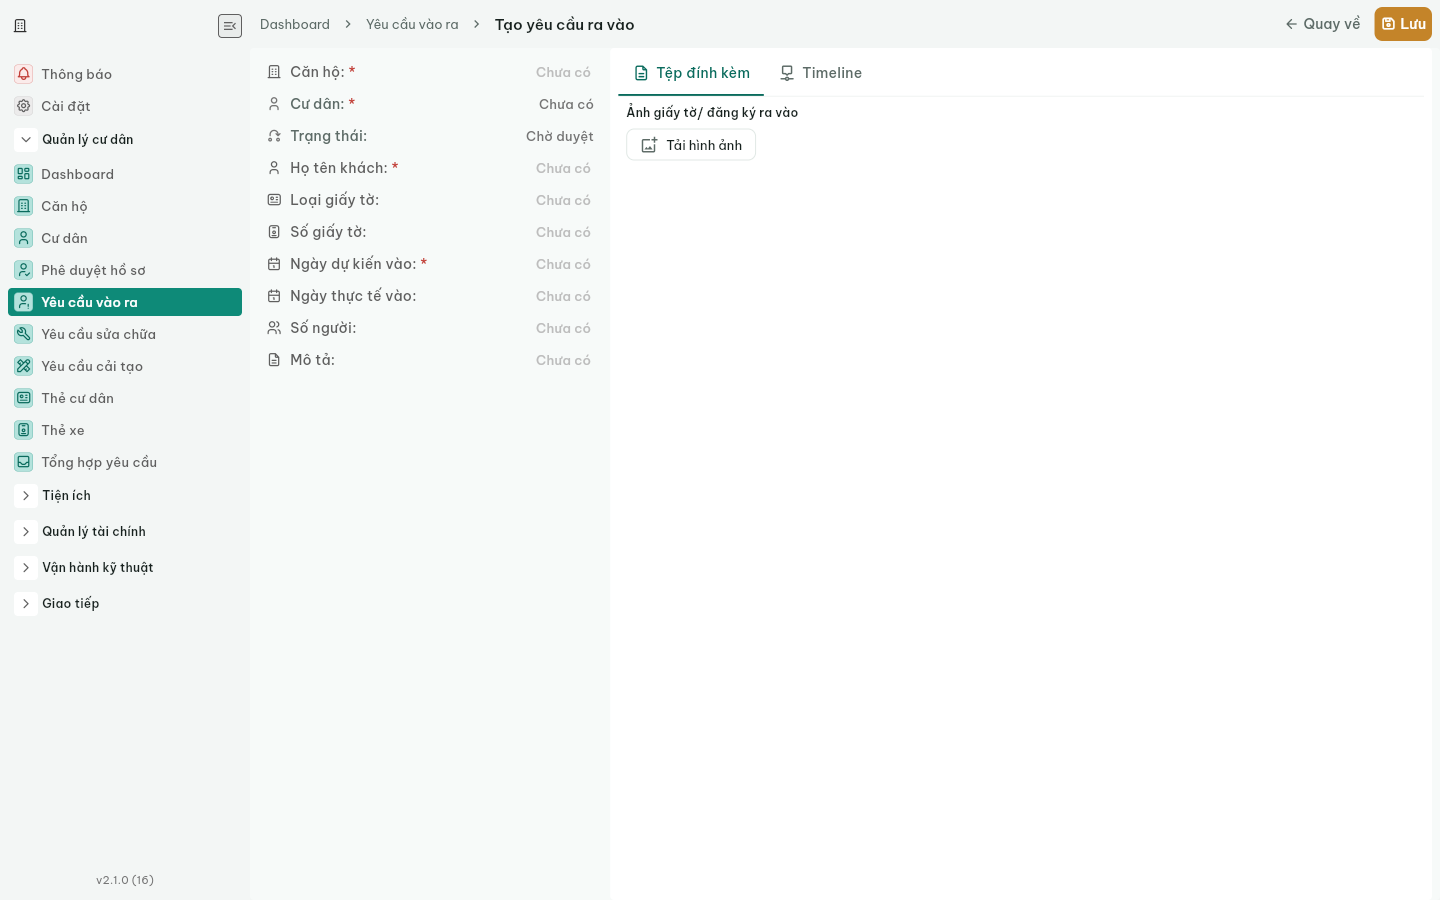Screen dimensions: 1440x900
Task: Collapse the sidebar with the toggle icon
Action: point(230,26)
